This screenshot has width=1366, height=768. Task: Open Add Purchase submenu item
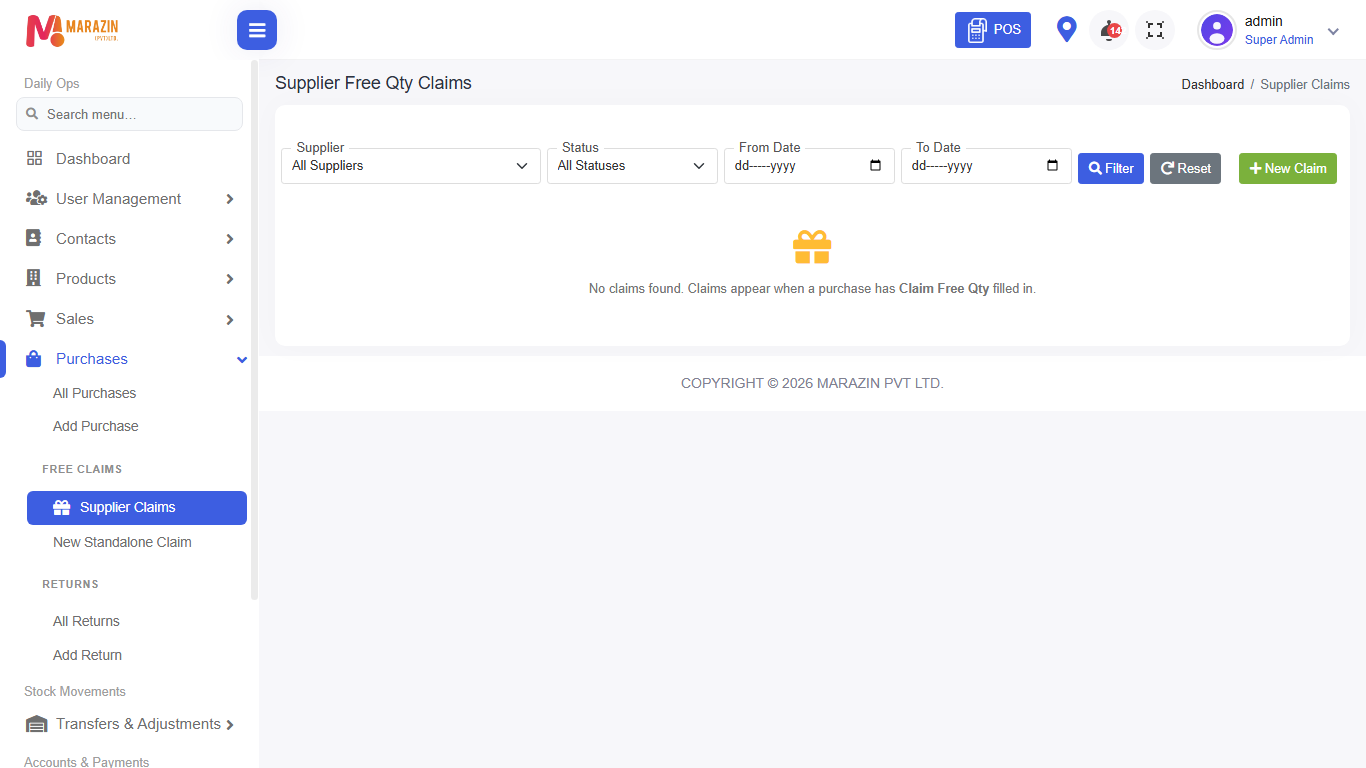click(x=95, y=426)
